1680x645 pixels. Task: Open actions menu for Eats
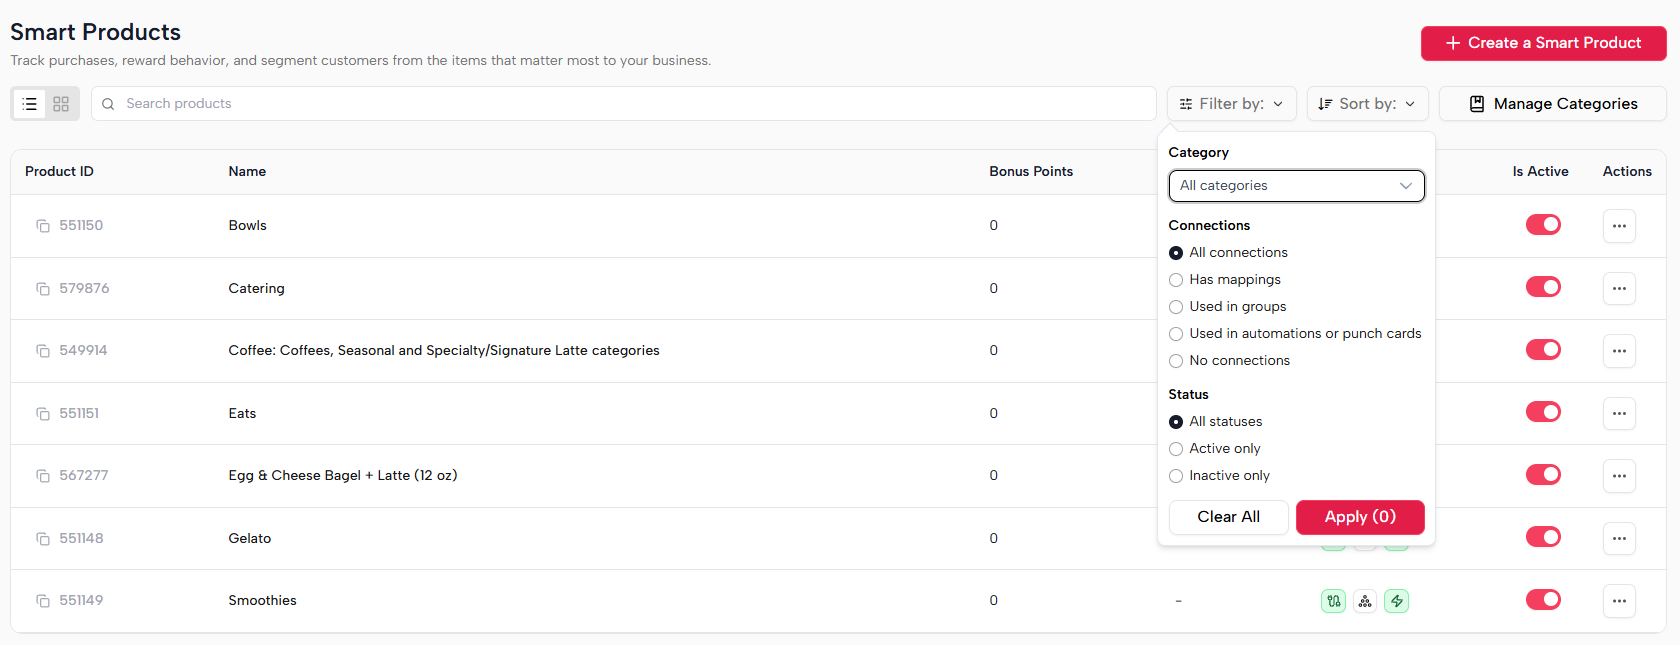tap(1619, 414)
